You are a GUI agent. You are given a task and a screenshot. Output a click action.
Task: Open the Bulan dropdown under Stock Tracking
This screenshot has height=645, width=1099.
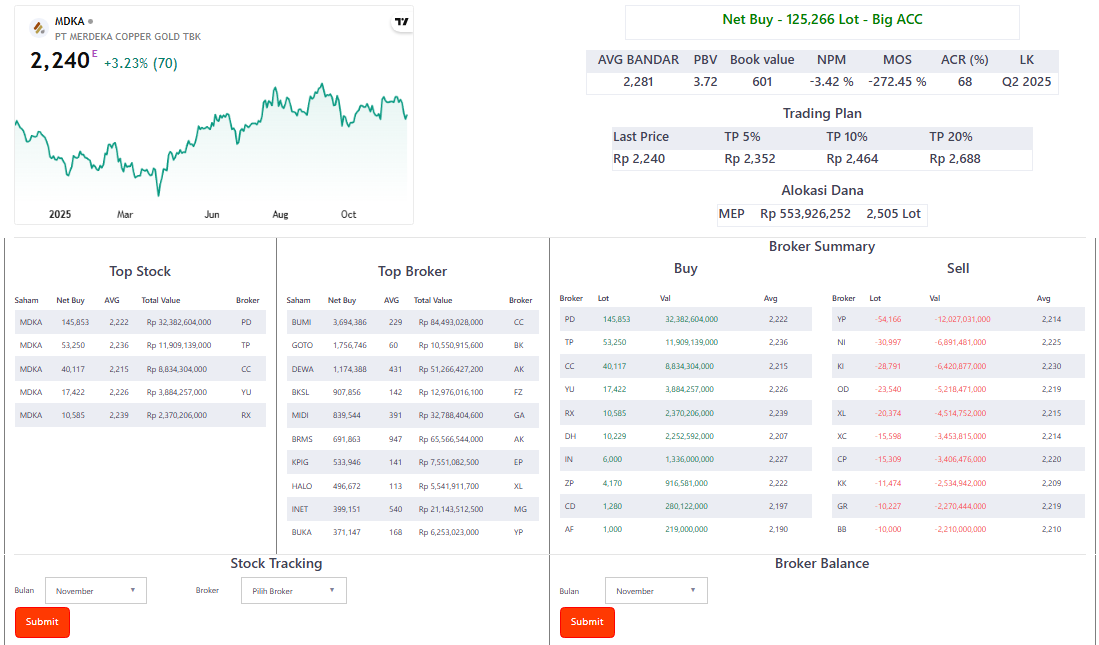click(x=96, y=591)
